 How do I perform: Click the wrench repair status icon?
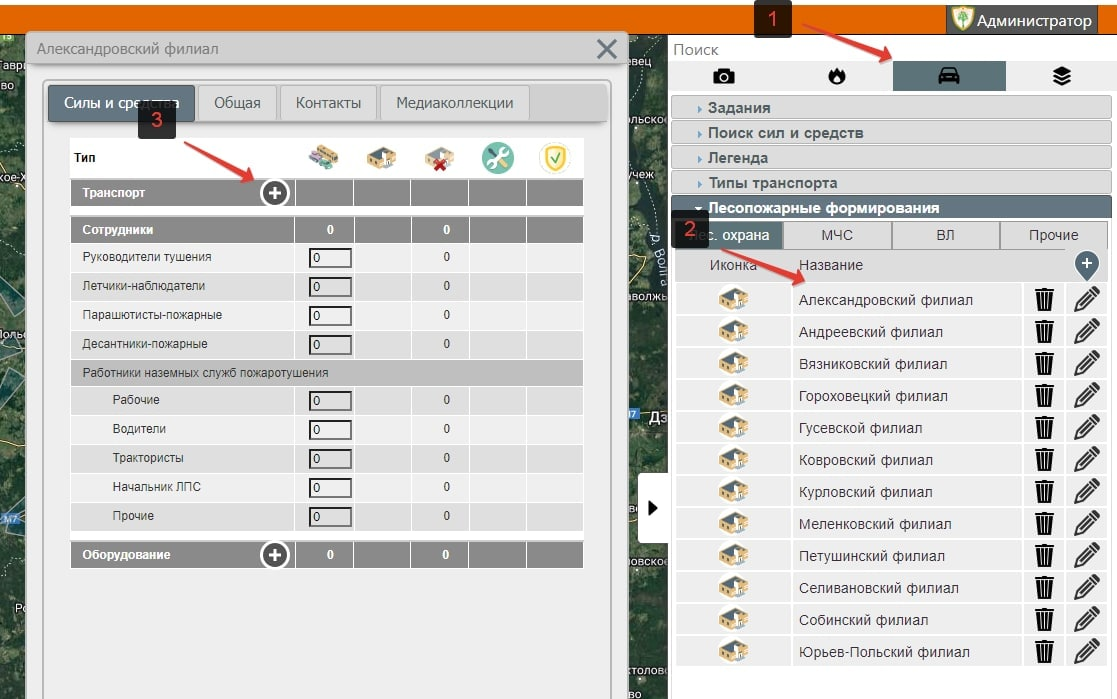coord(497,157)
